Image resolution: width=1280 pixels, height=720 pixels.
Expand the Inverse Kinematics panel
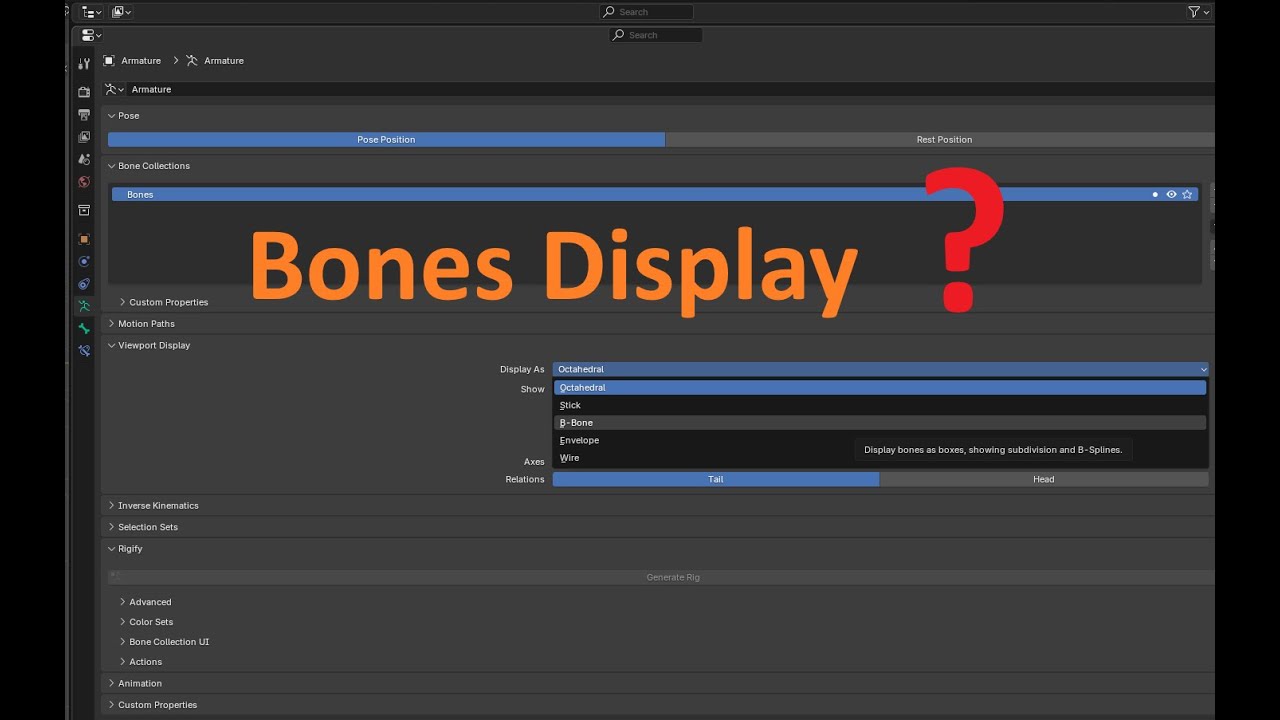tap(112, 506)
